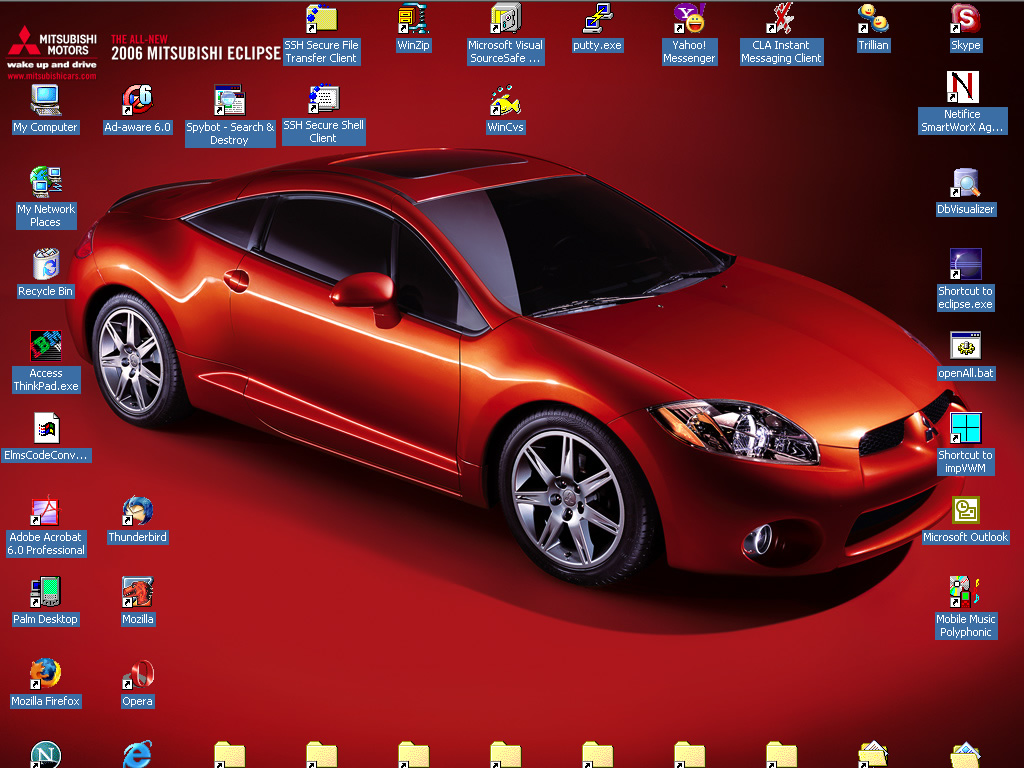Launch Microsoft Outlook from the desktop
1024x768 pixels.
coord(965,511)
